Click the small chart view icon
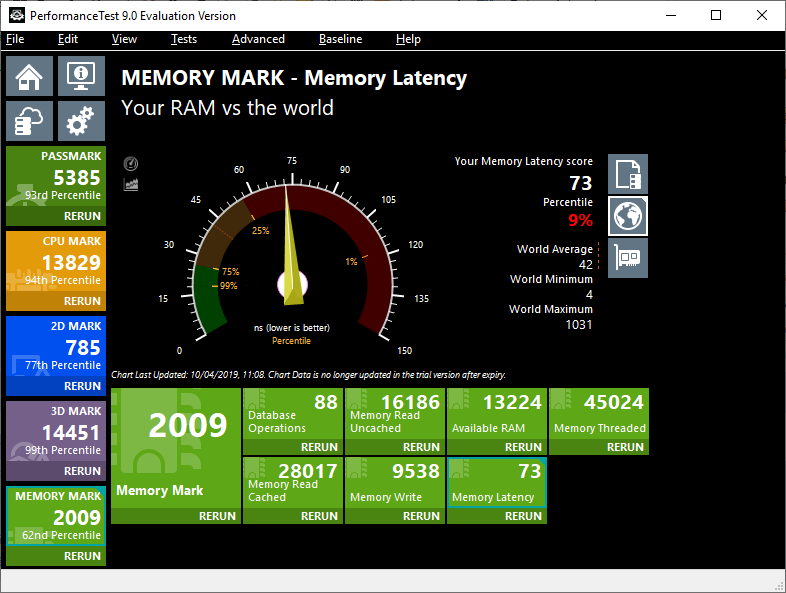786x593 pixels. coord(131,184)
